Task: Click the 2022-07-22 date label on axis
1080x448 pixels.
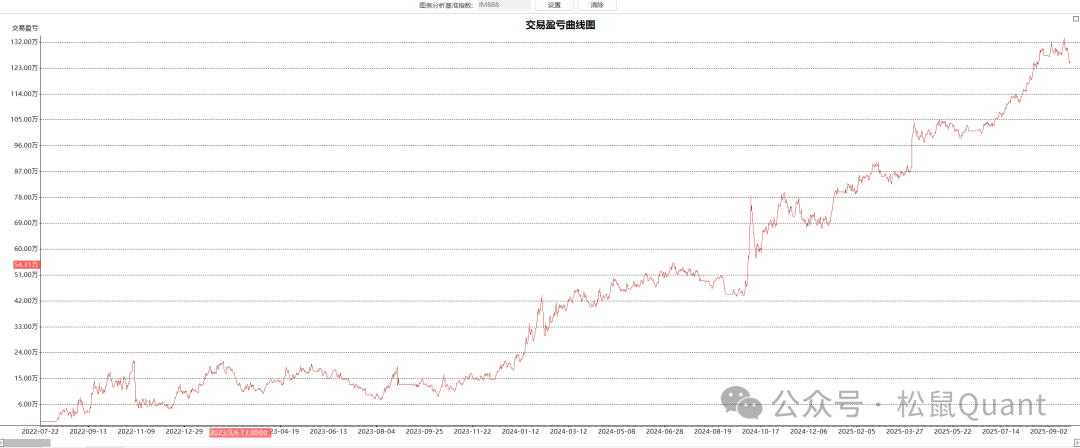Action: coord(40,432)
